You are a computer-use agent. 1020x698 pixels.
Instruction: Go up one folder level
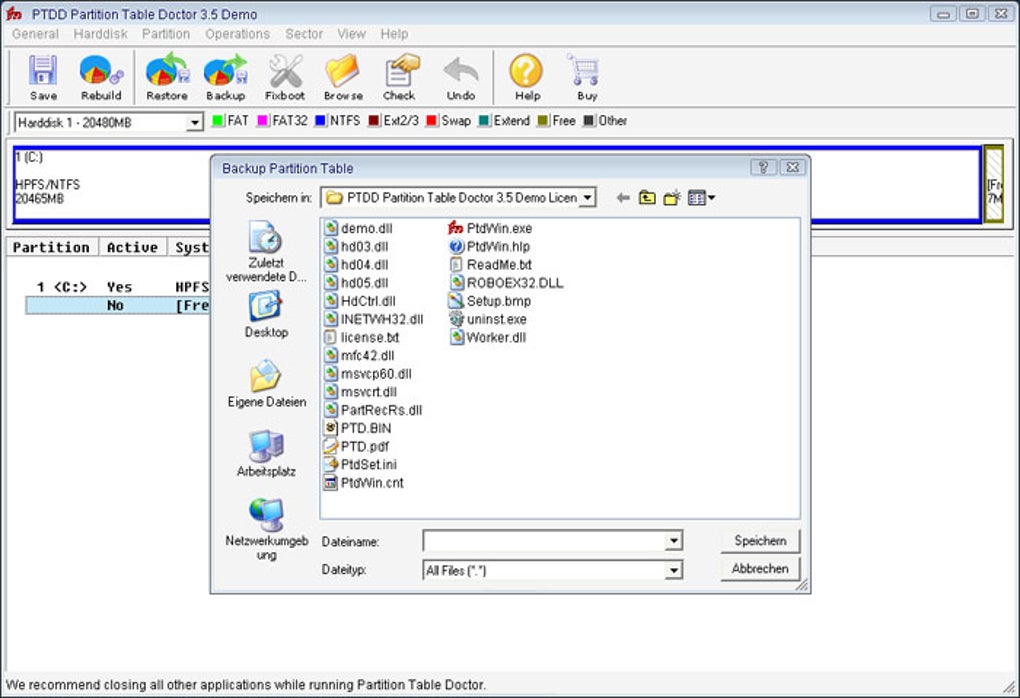[647, 198]
